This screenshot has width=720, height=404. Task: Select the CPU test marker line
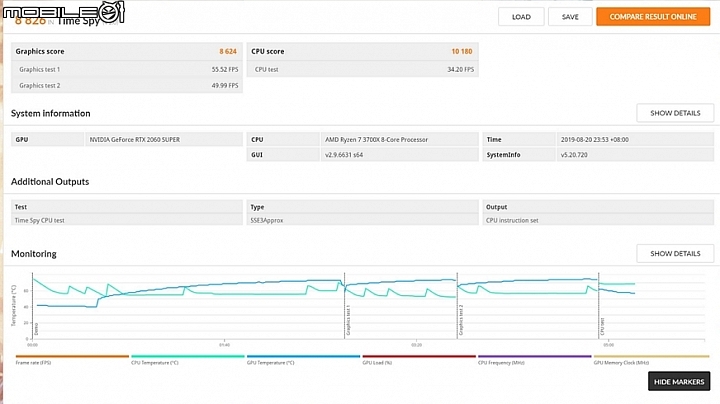[x=599, y=306]
